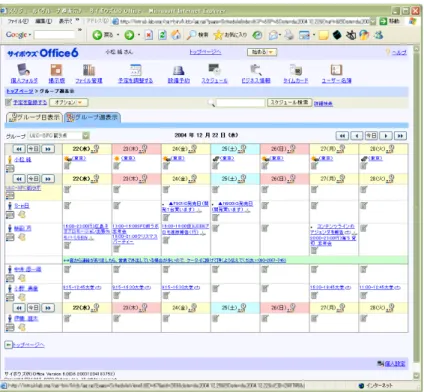Stop page loading with the red X icon
The height and width of the screenshot is (392, 424).
pyautogui.click(x=149, y=35)
